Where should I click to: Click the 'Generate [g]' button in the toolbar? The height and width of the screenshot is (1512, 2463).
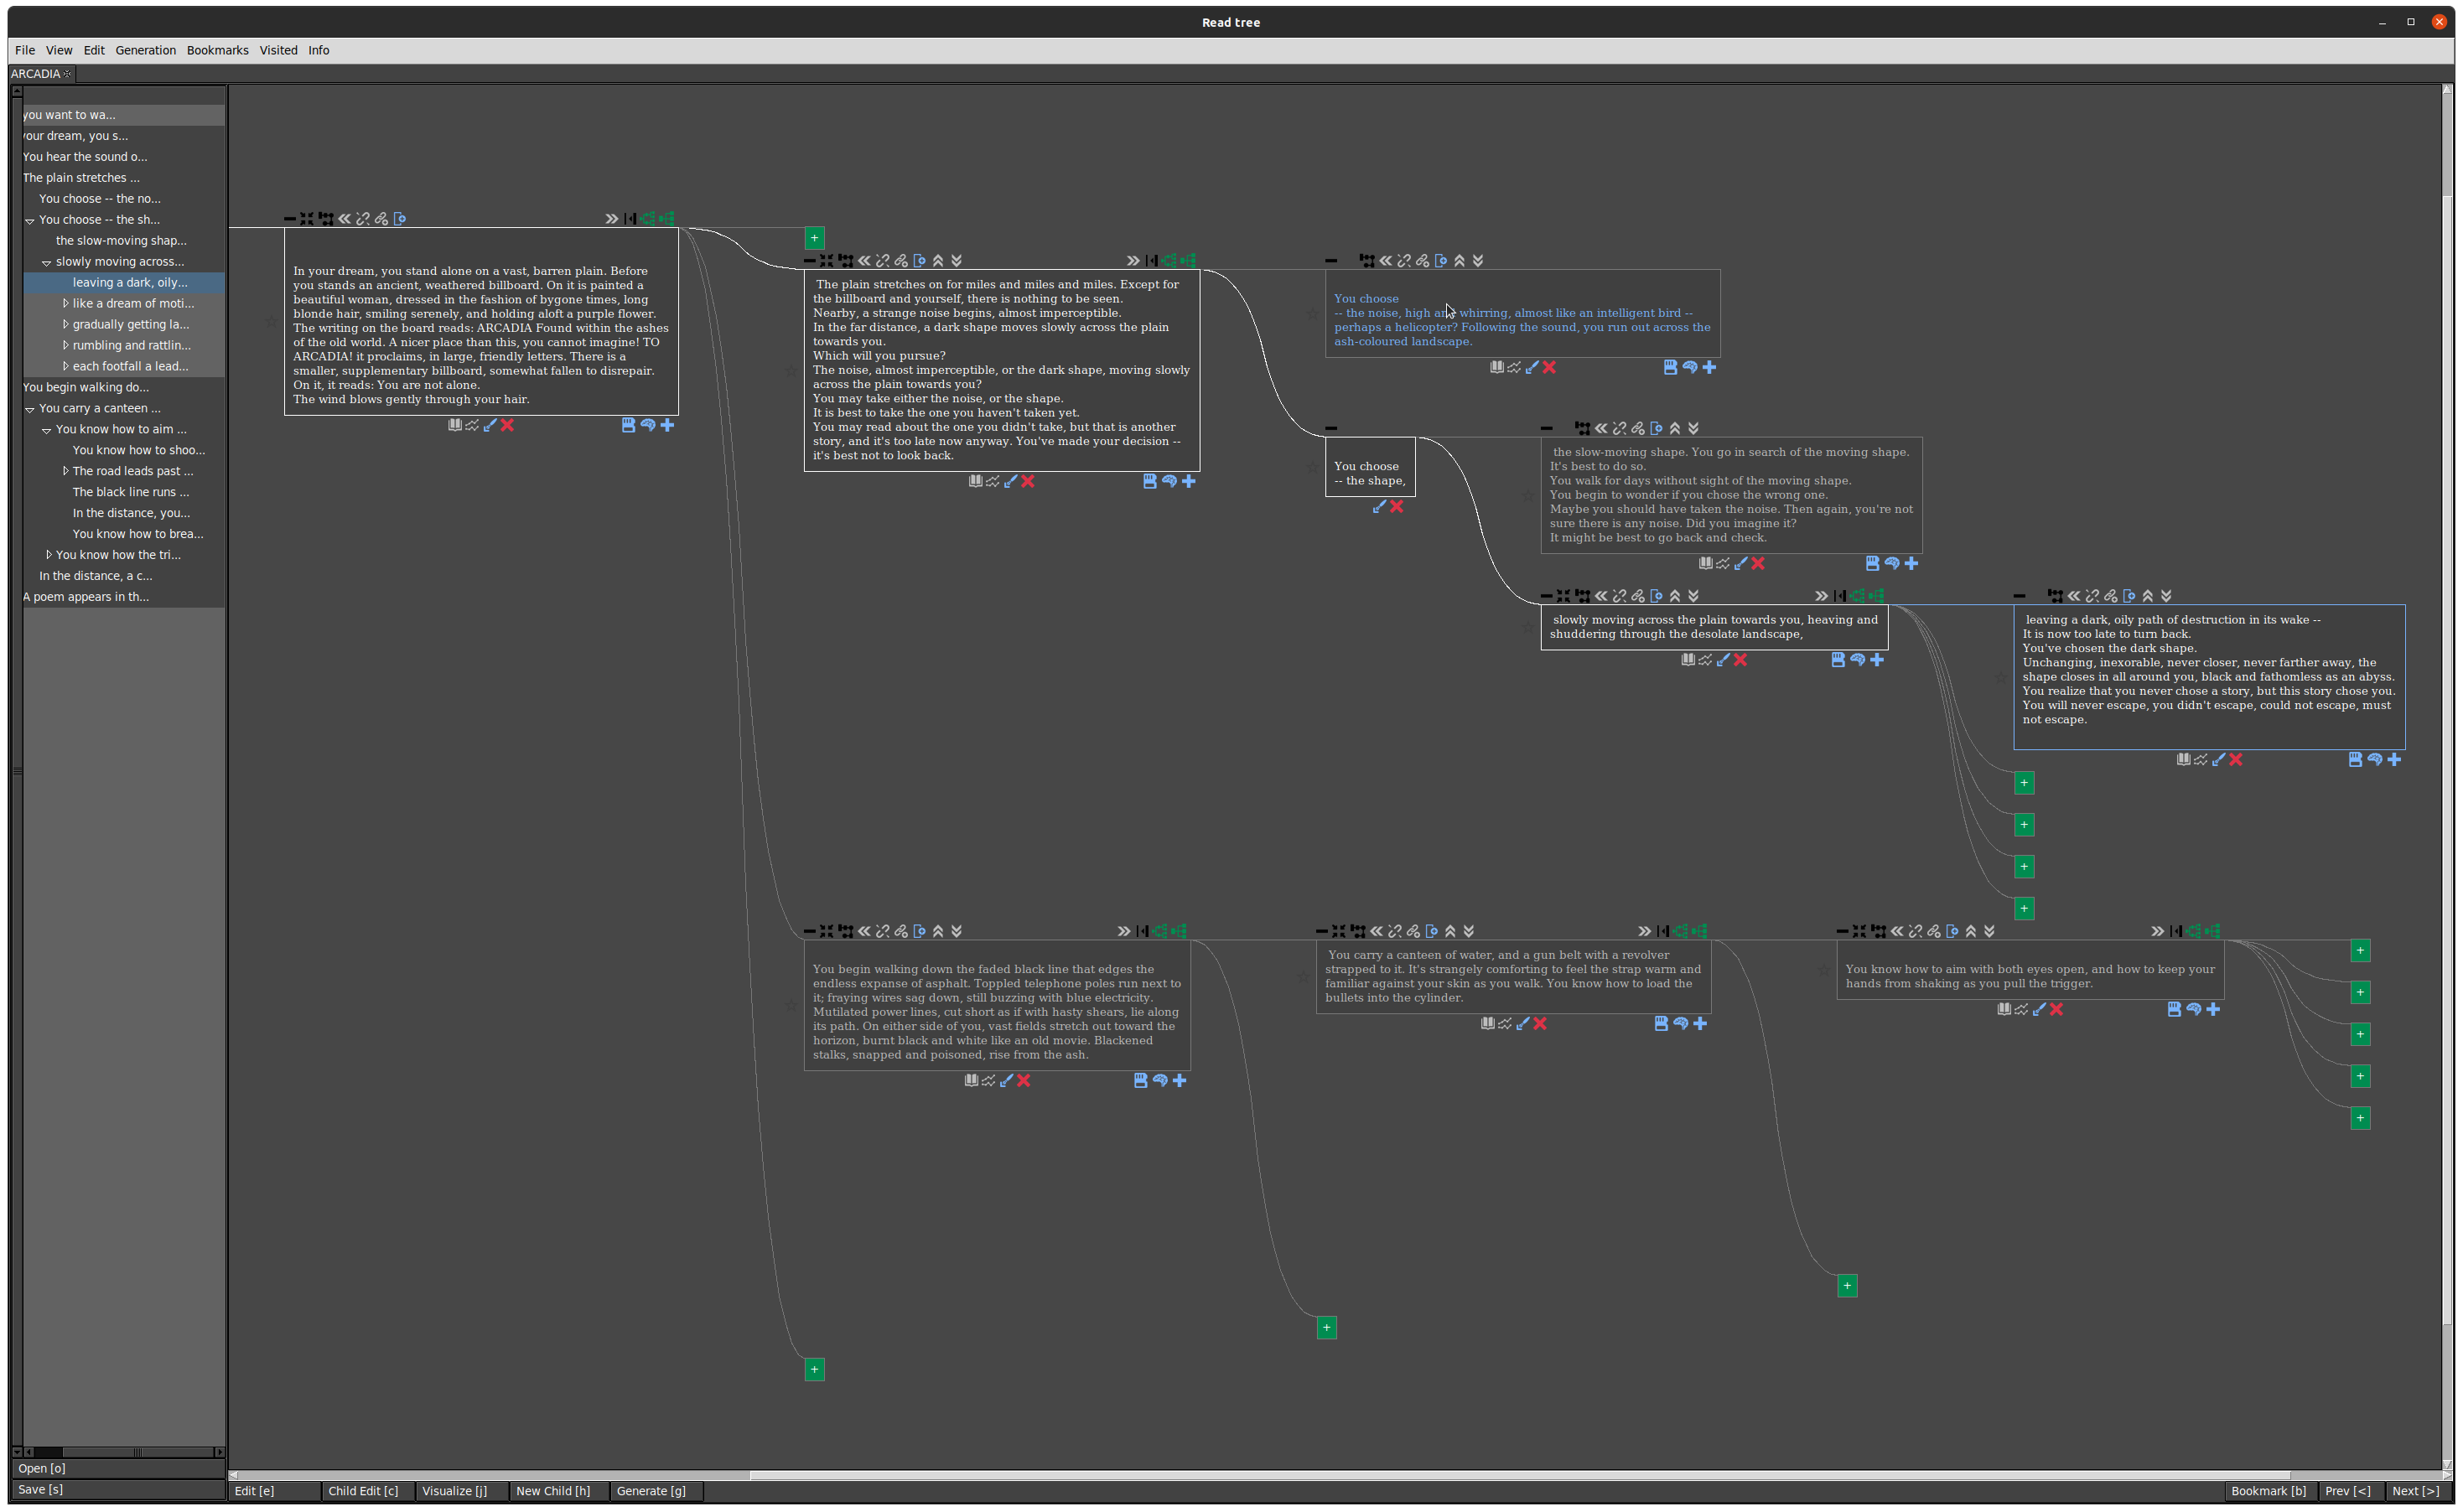click(651, 1489)
